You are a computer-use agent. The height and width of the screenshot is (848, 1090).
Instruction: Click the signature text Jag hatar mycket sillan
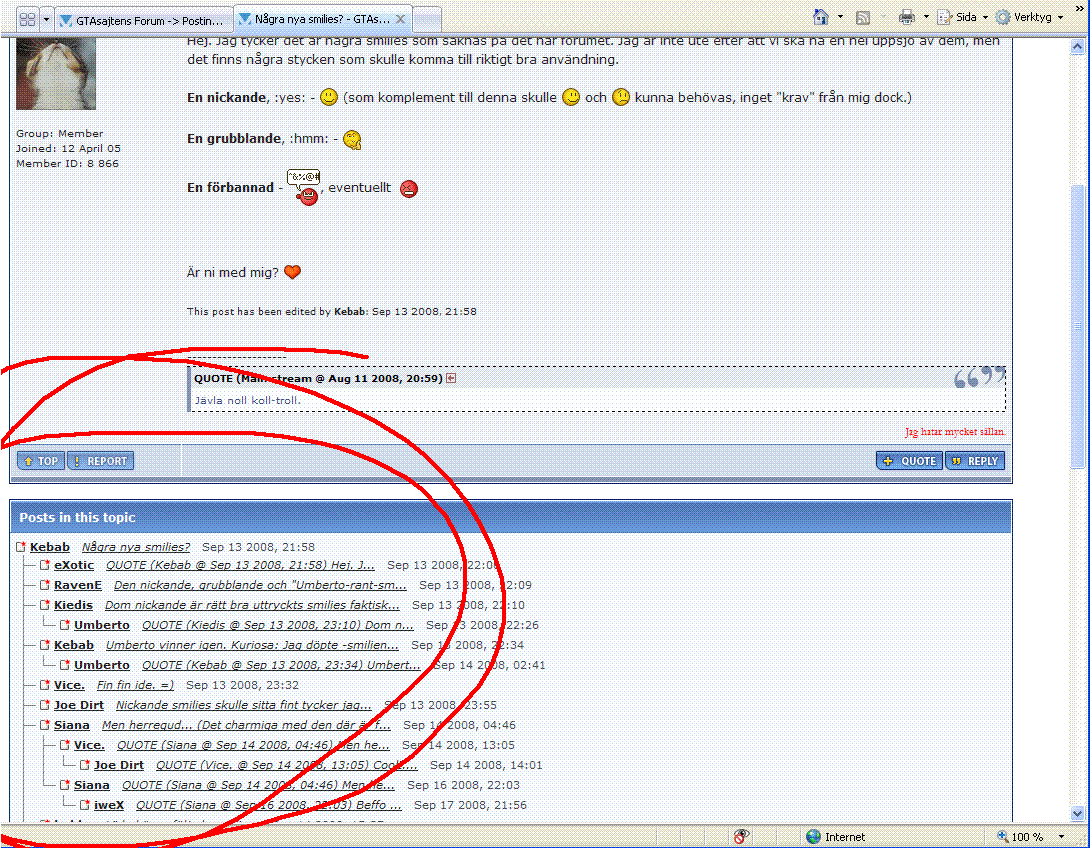[x=955, y=432]
